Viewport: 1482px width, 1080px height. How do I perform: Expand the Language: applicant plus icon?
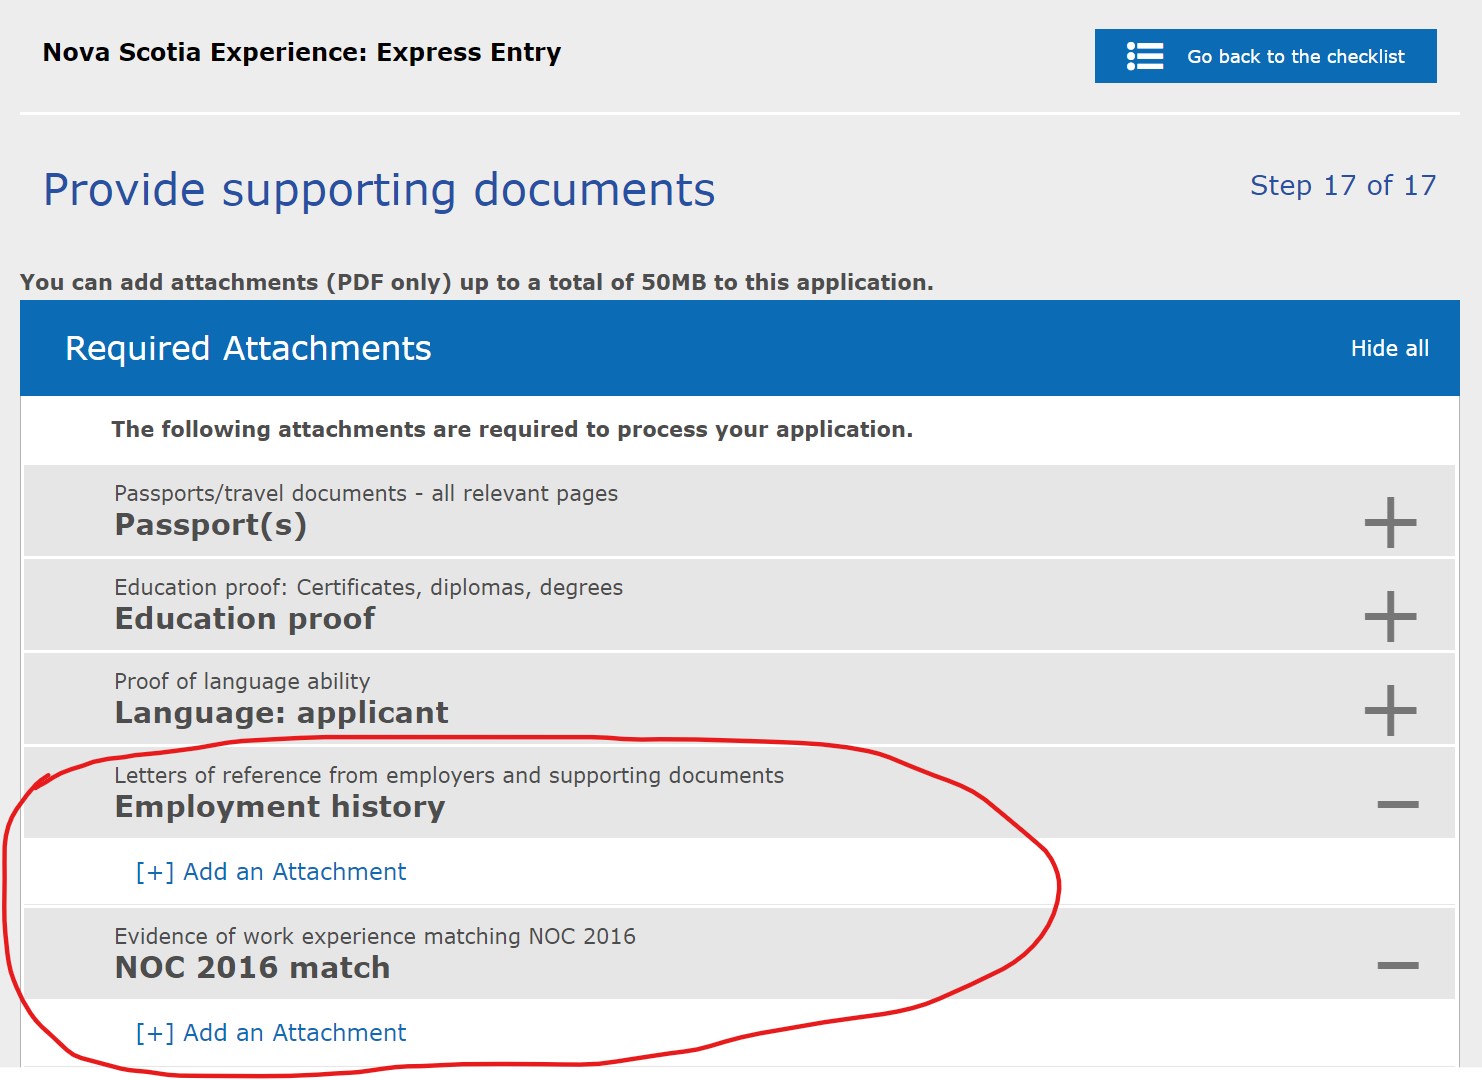pyautogui.click(x=1391, y=710)
